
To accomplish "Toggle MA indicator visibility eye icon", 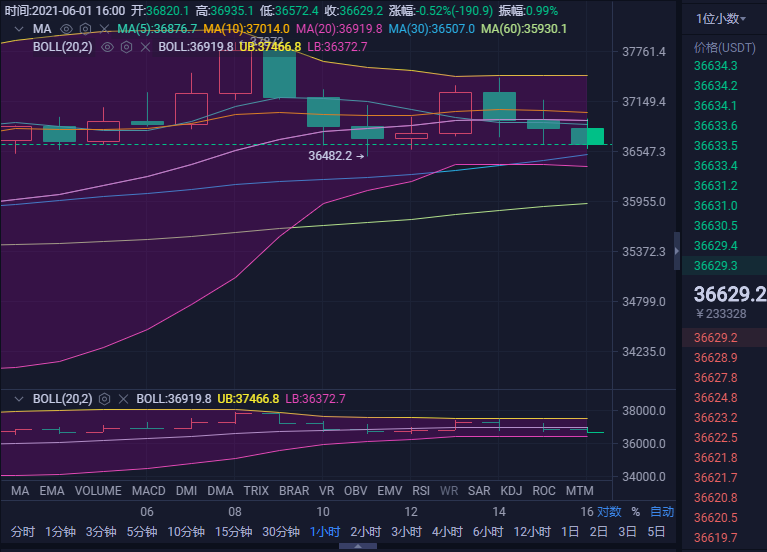I will pyautogui.click(x=66, y=29).
